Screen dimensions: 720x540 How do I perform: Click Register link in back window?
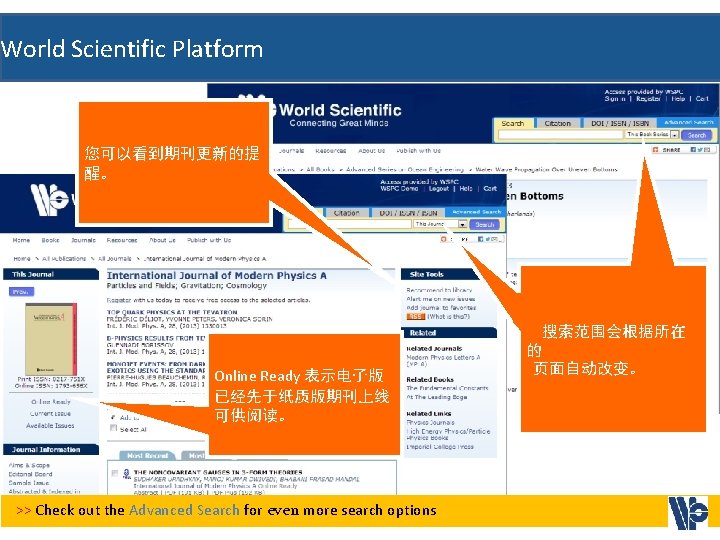(x=648, y=99)
